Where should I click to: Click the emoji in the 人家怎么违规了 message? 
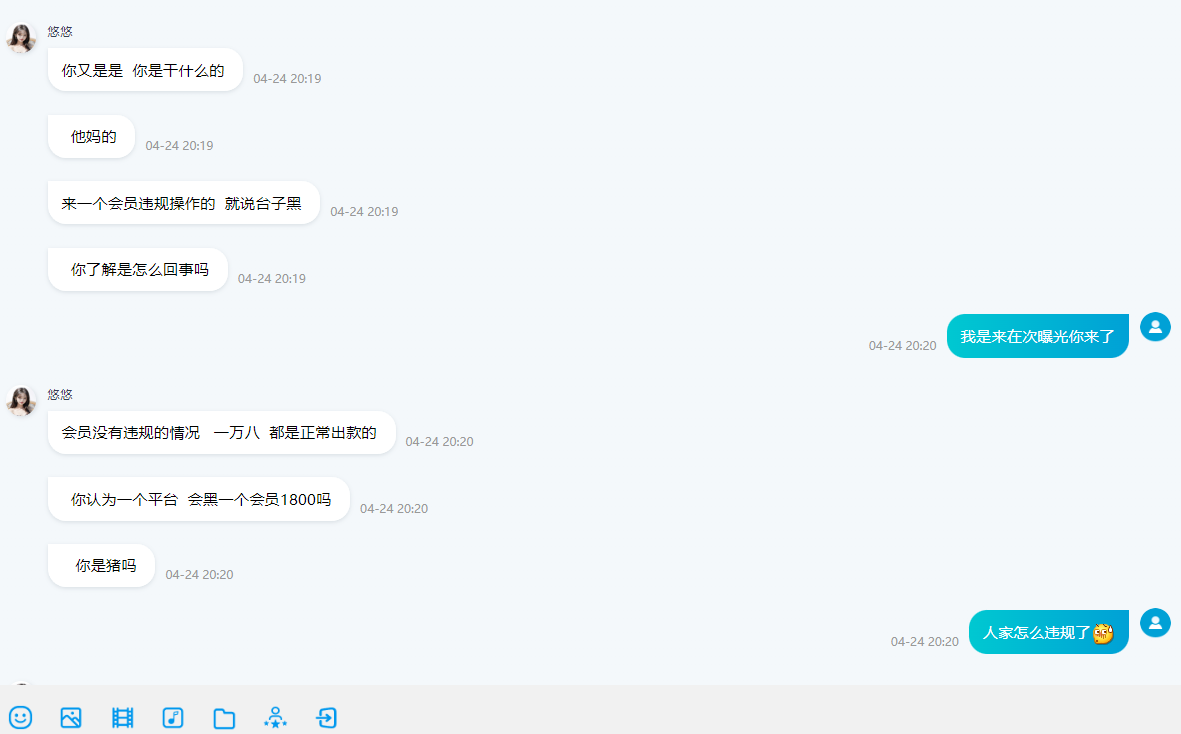click(x=1103, y=633)
